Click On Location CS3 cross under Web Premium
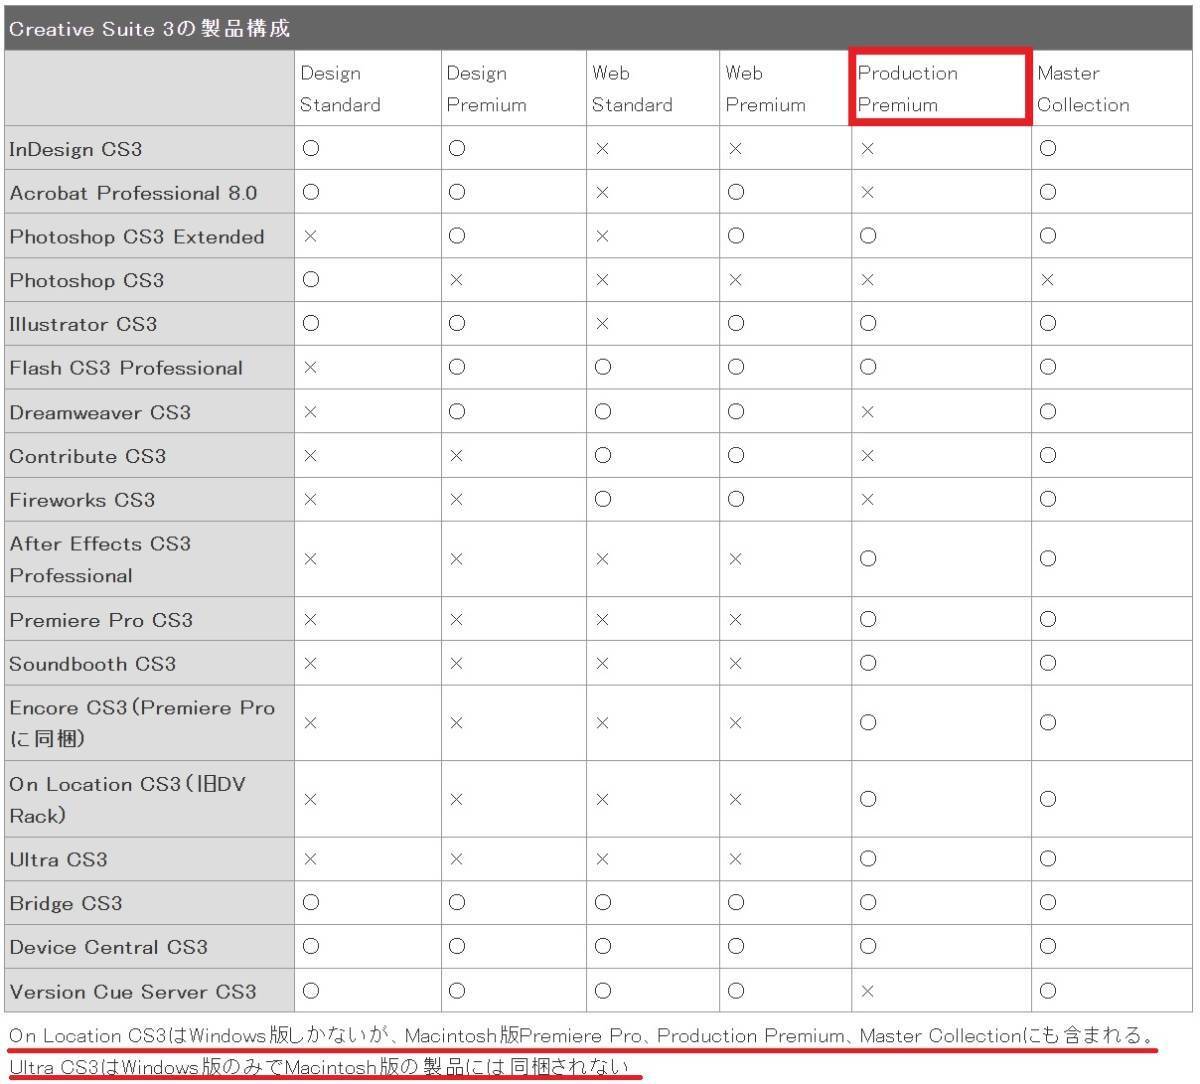The image size is (1200, 1084). [x=735, y=800]
